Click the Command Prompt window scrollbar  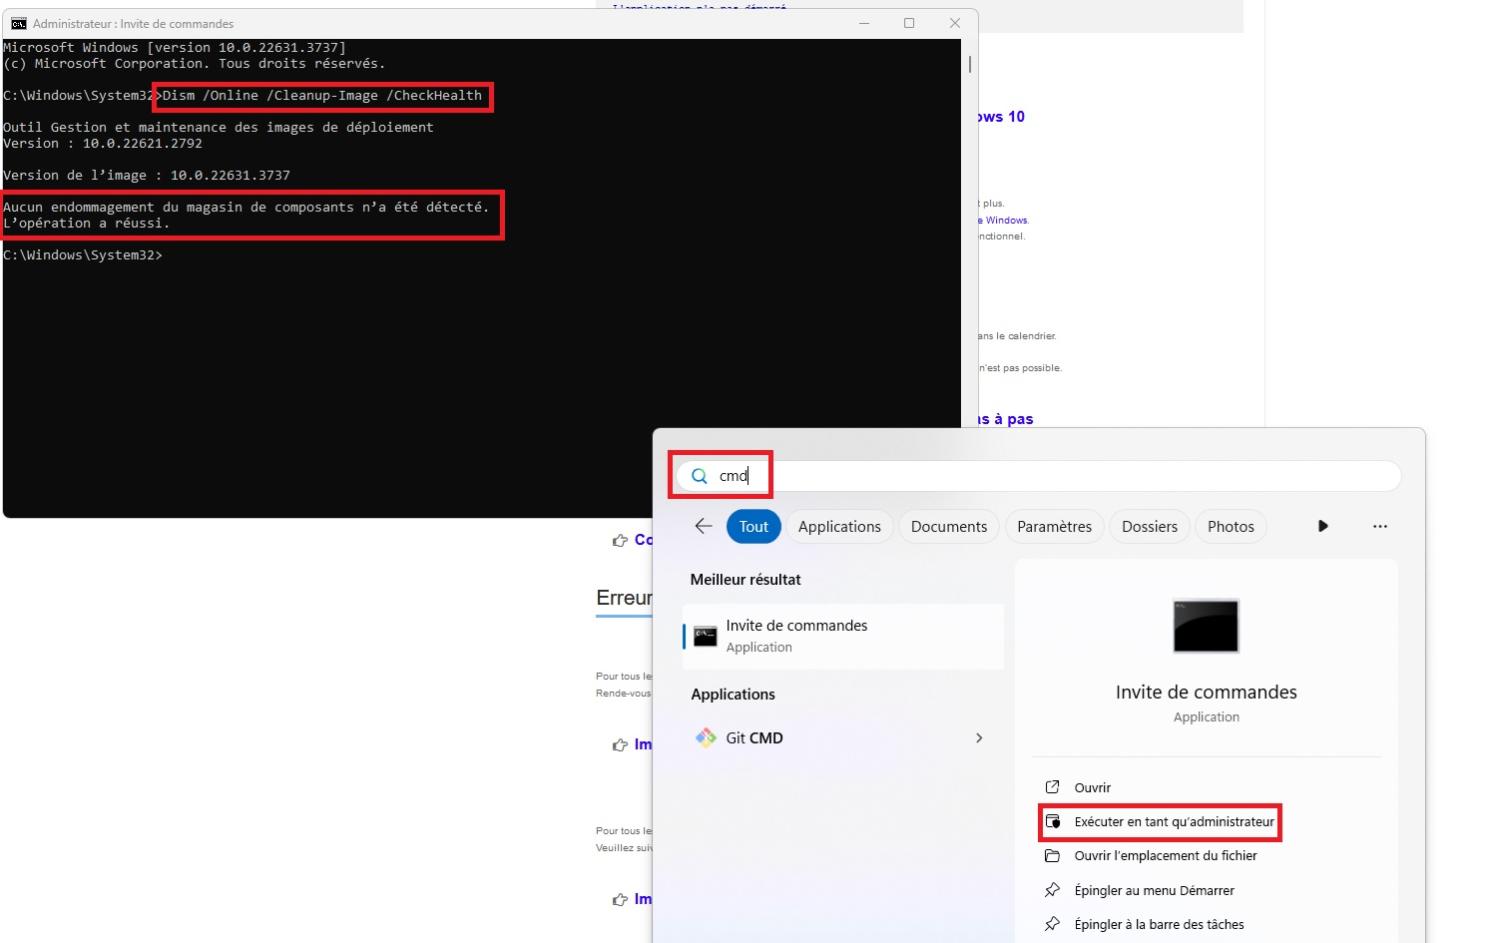tap(971, 64)
